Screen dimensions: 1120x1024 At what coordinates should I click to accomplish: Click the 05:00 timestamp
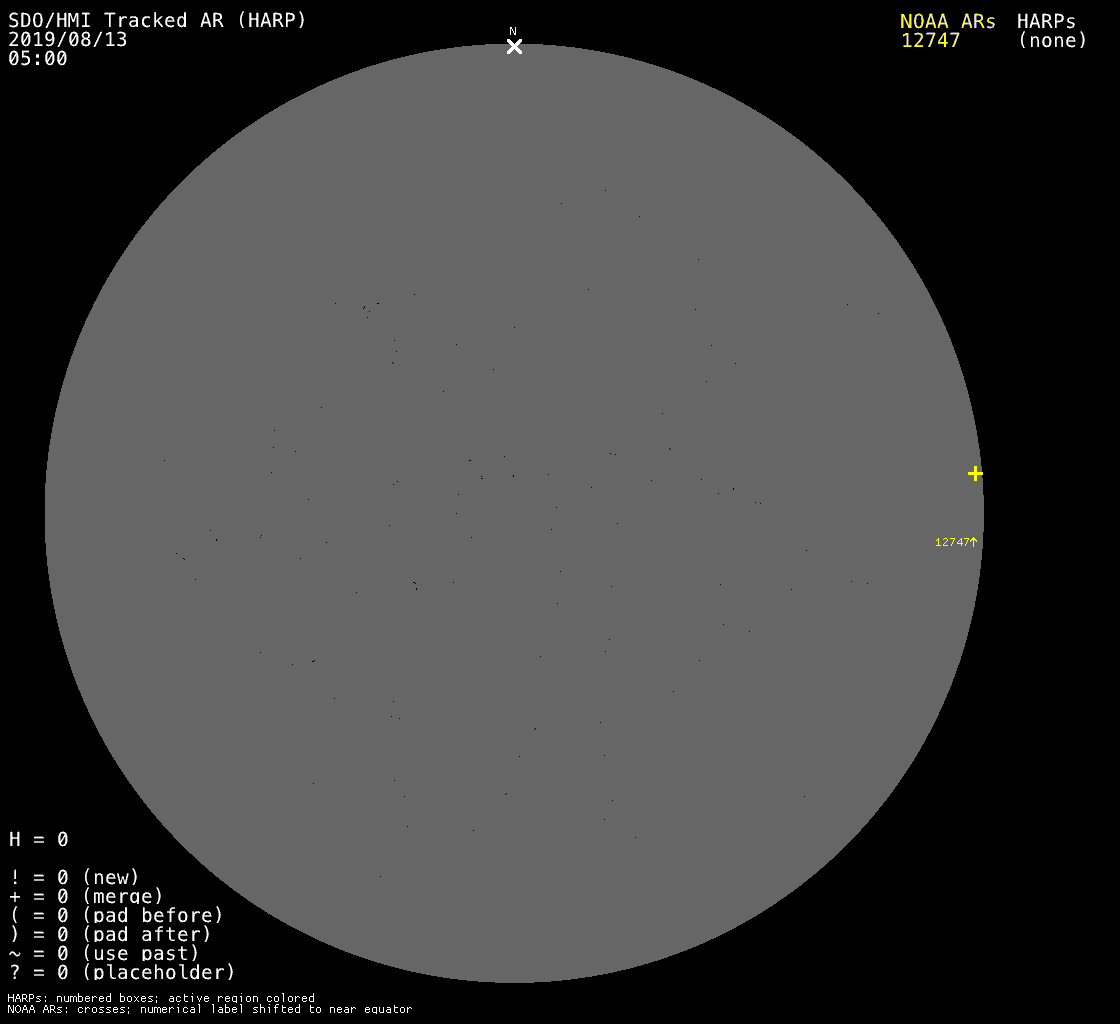point(38,59)
